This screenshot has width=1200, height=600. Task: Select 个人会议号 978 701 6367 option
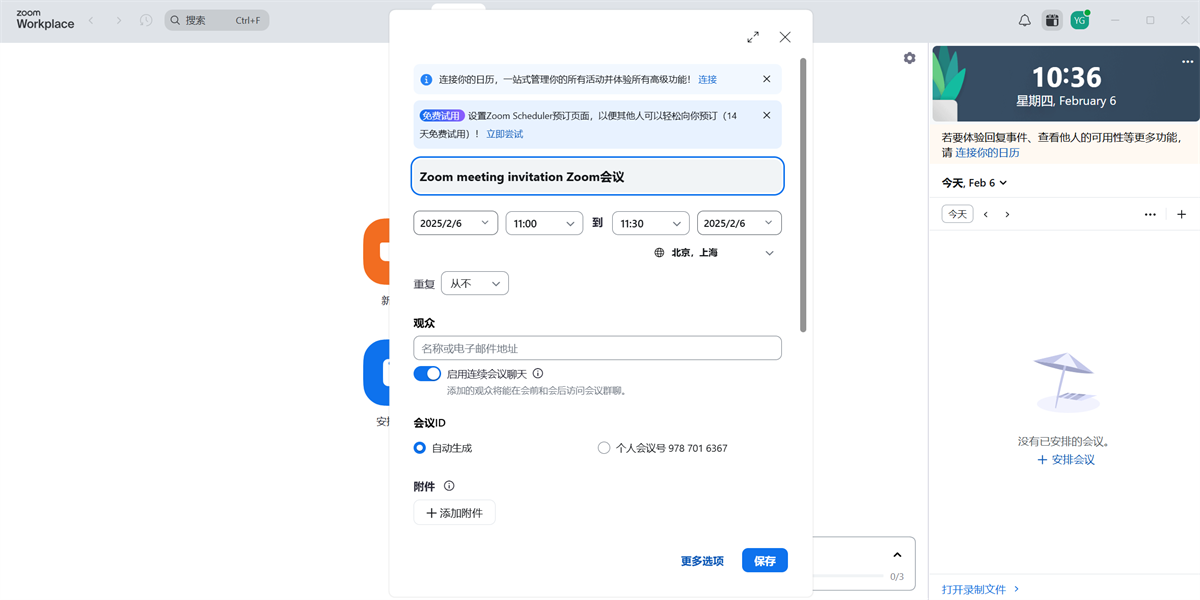point(604,448)
